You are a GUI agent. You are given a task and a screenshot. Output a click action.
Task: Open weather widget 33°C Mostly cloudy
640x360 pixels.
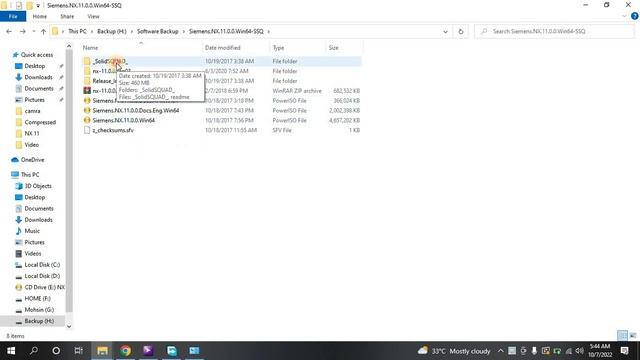pos(454,351)
